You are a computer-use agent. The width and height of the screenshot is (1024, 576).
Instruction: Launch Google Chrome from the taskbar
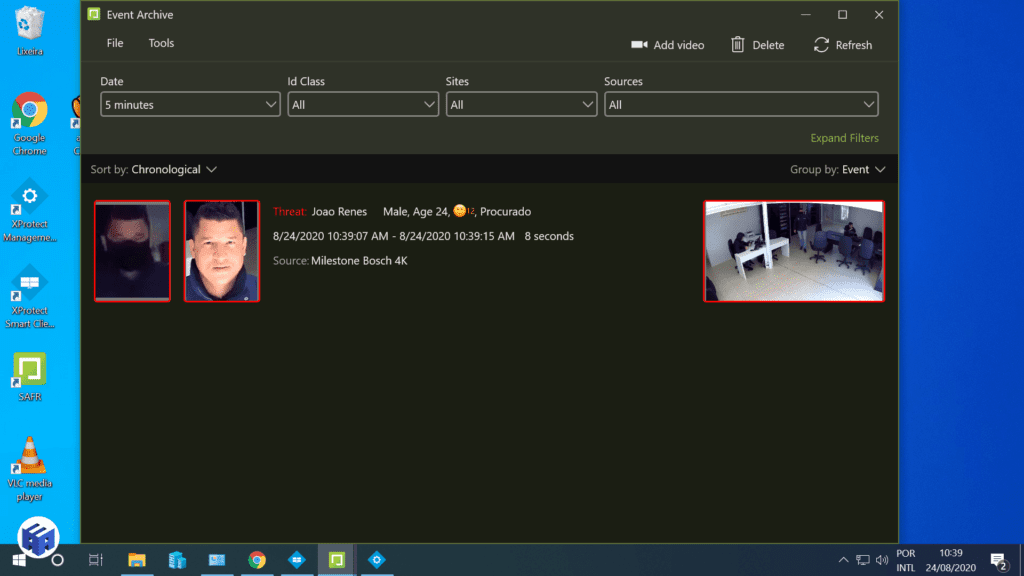click(257, 560)
